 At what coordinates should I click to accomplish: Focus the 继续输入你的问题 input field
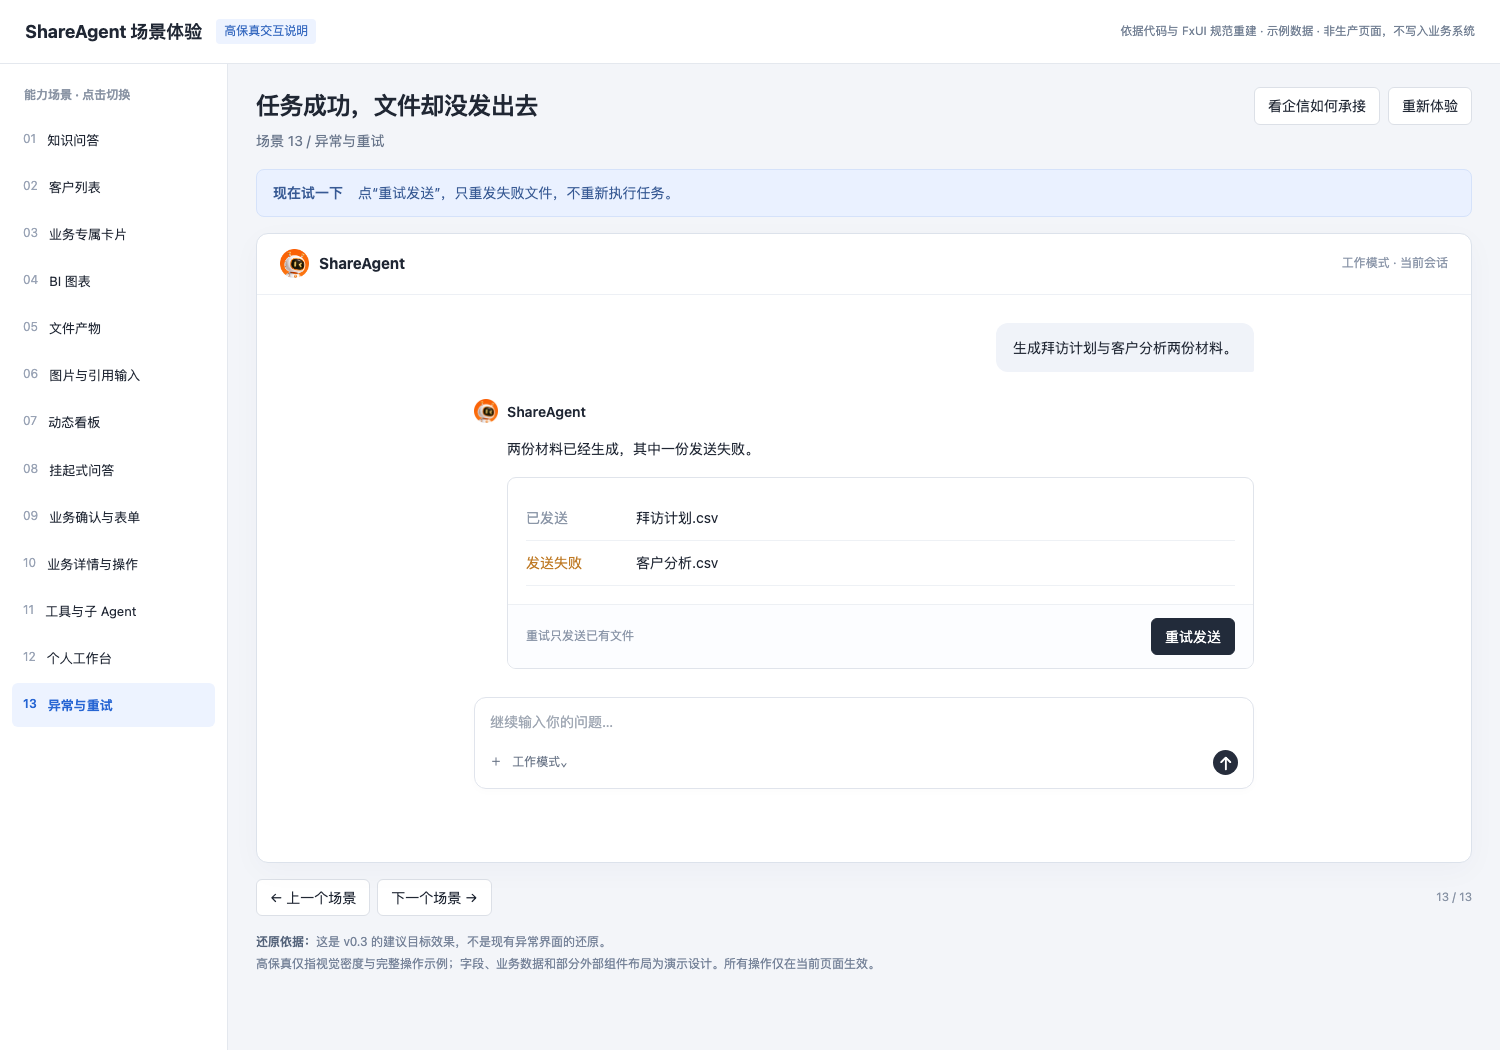(864, 722)
